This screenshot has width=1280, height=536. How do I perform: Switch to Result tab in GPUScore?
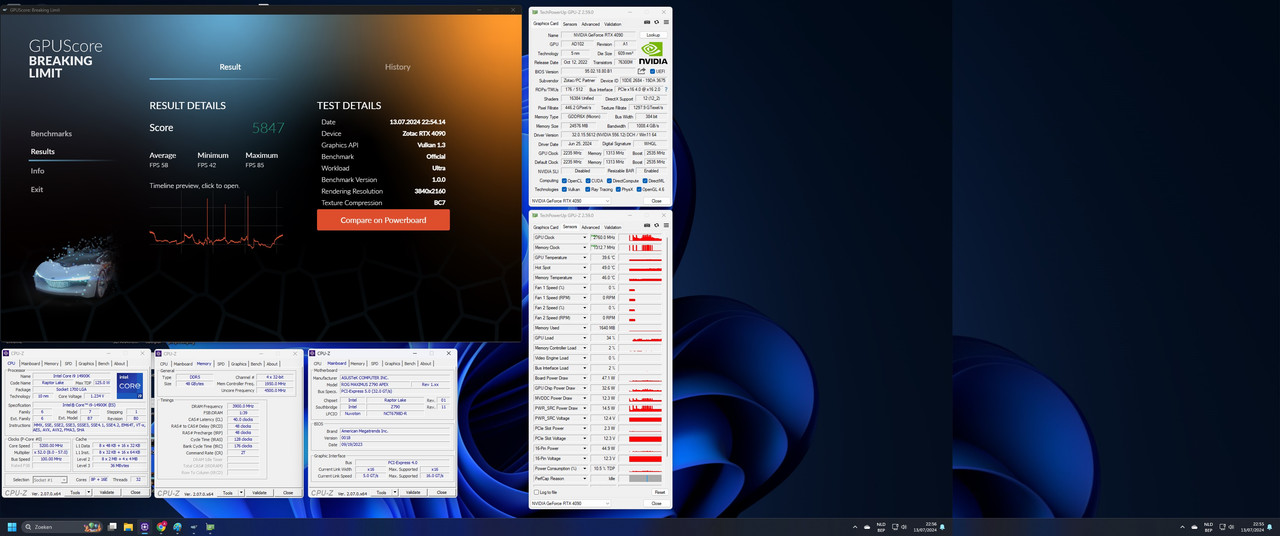(230, 67)
